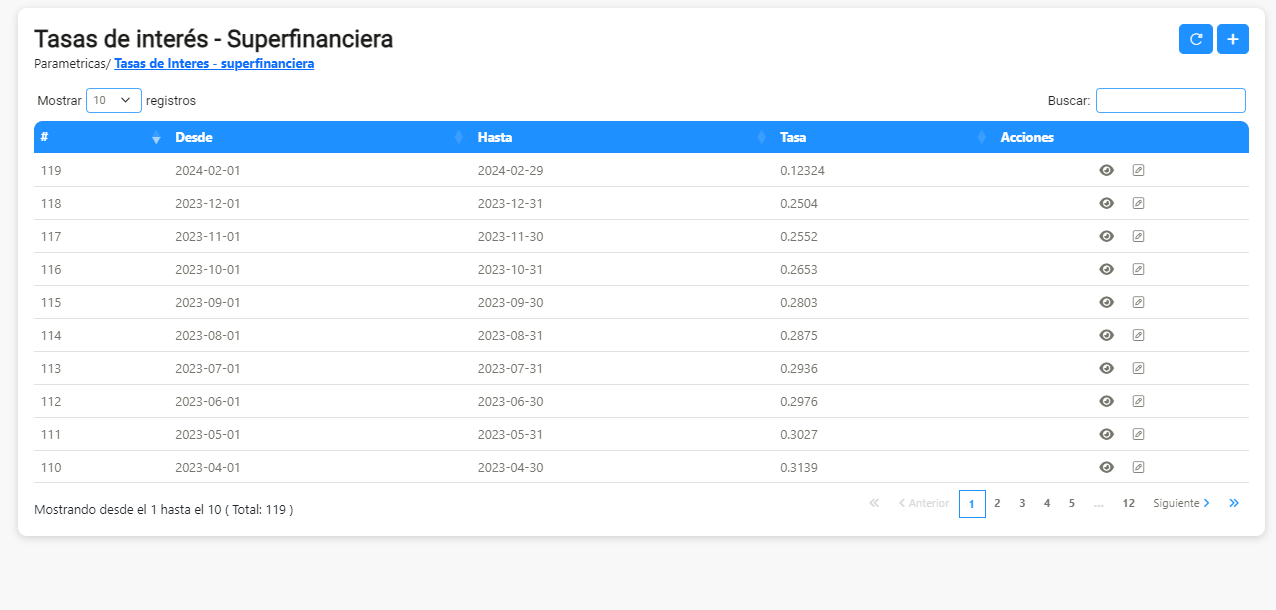The width and height of the screenshot is (1276, 610).
Task: Click the Tasa value 0.2936
Action: (799, 368)
